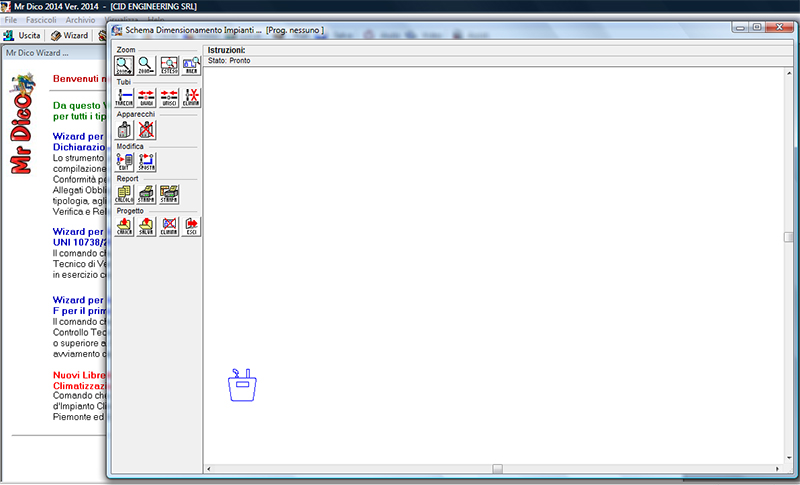Select the Zoom in (Zoom+) tool
Screen dimensions: 800x485
tap(125, 66)
